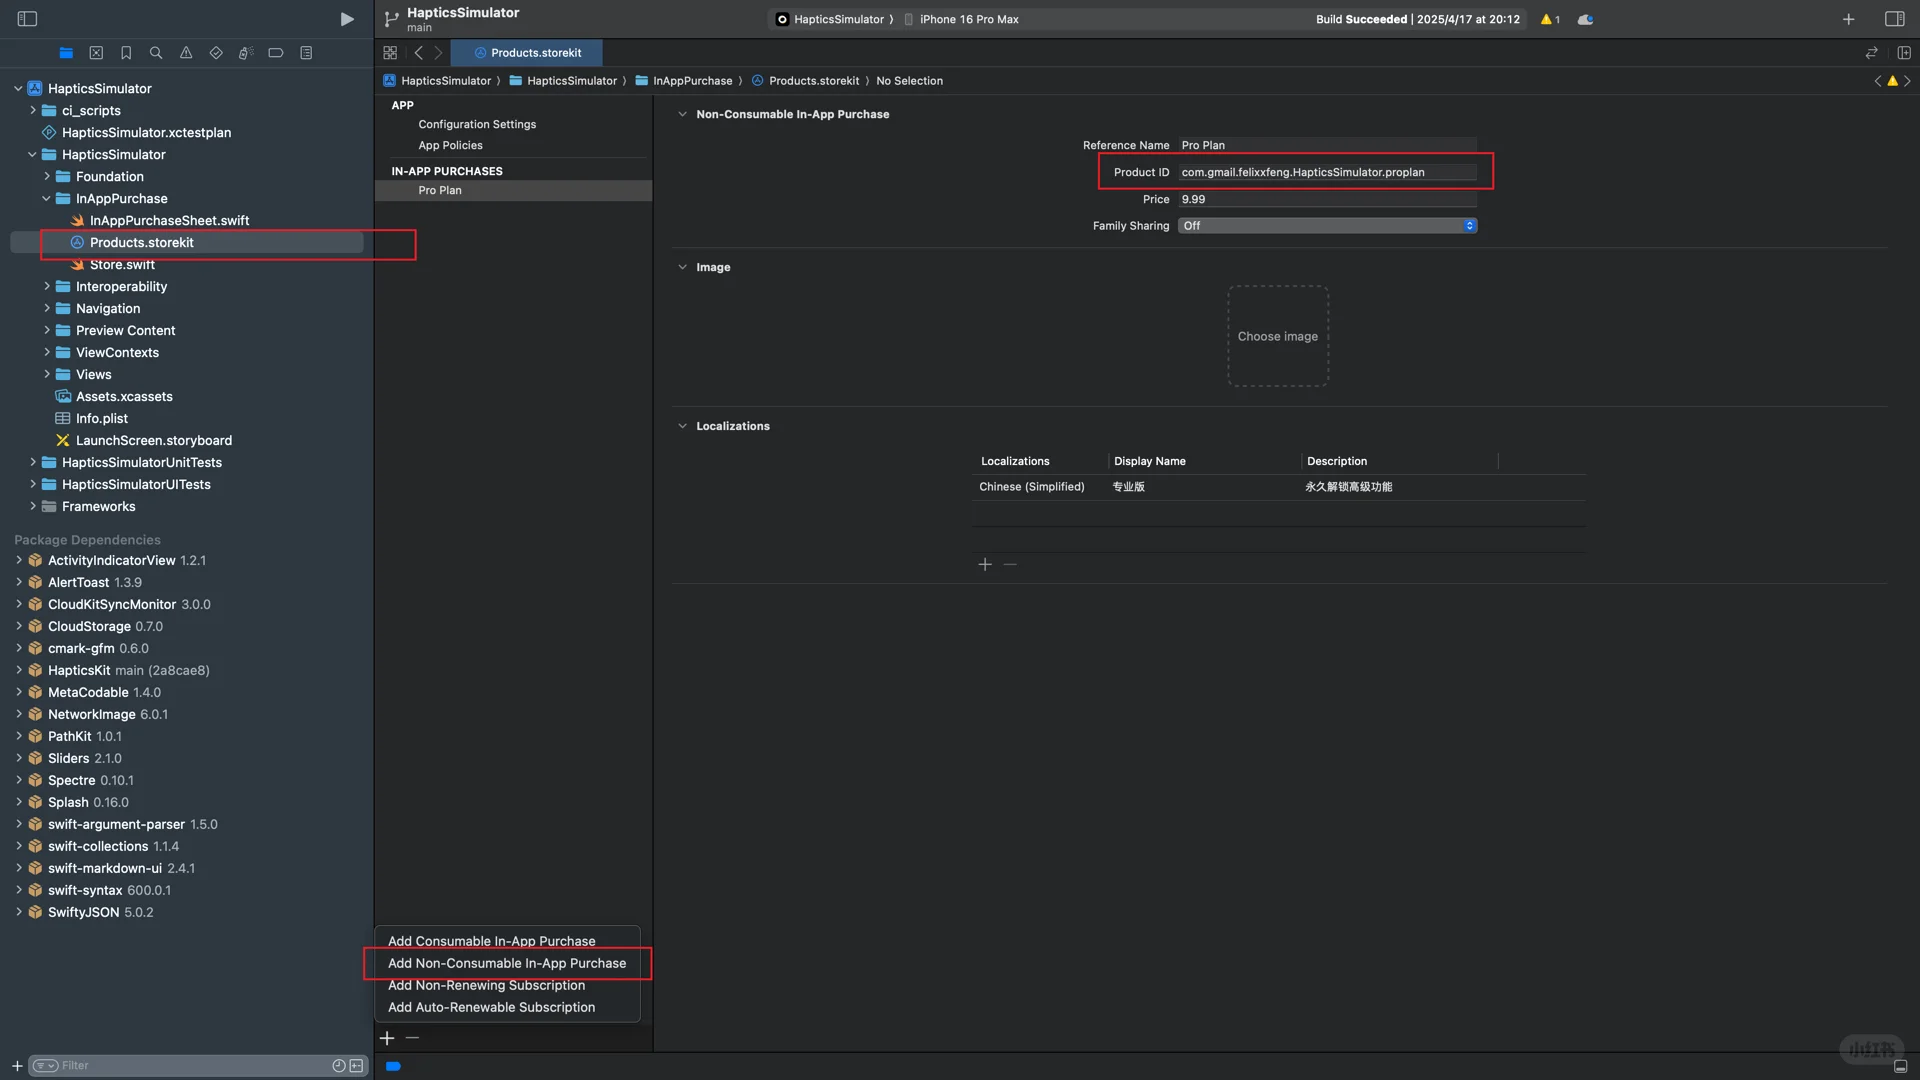Open the Issue navigator warning icon
This screenshot has height=1080, width=1920.
(x=186, y=53)
